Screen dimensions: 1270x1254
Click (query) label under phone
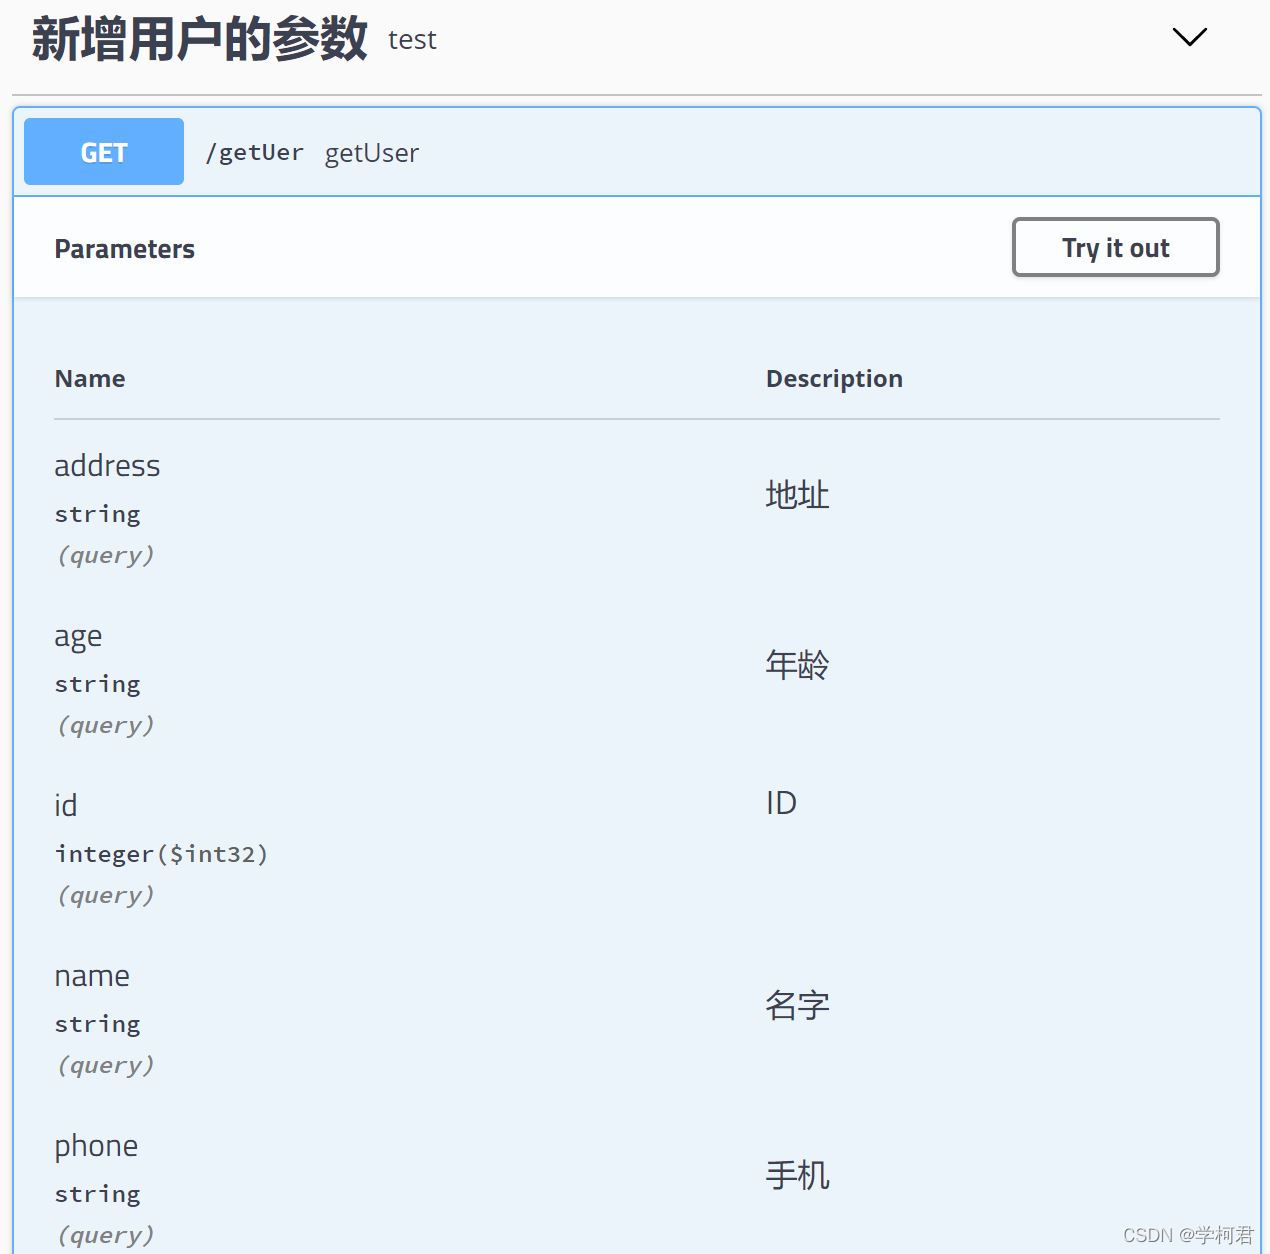click(105, 1236)
